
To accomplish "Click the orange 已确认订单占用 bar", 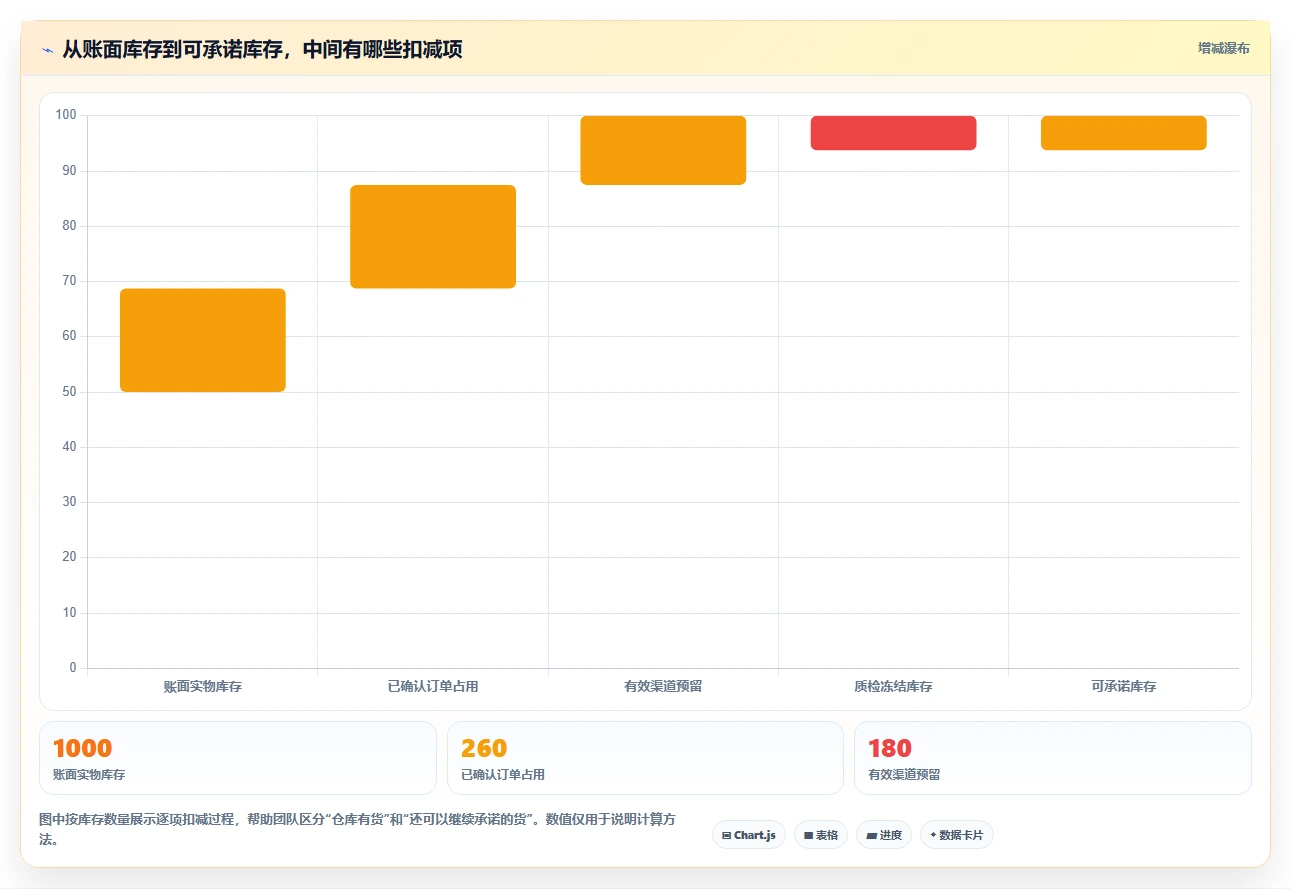I will (433, 237).
